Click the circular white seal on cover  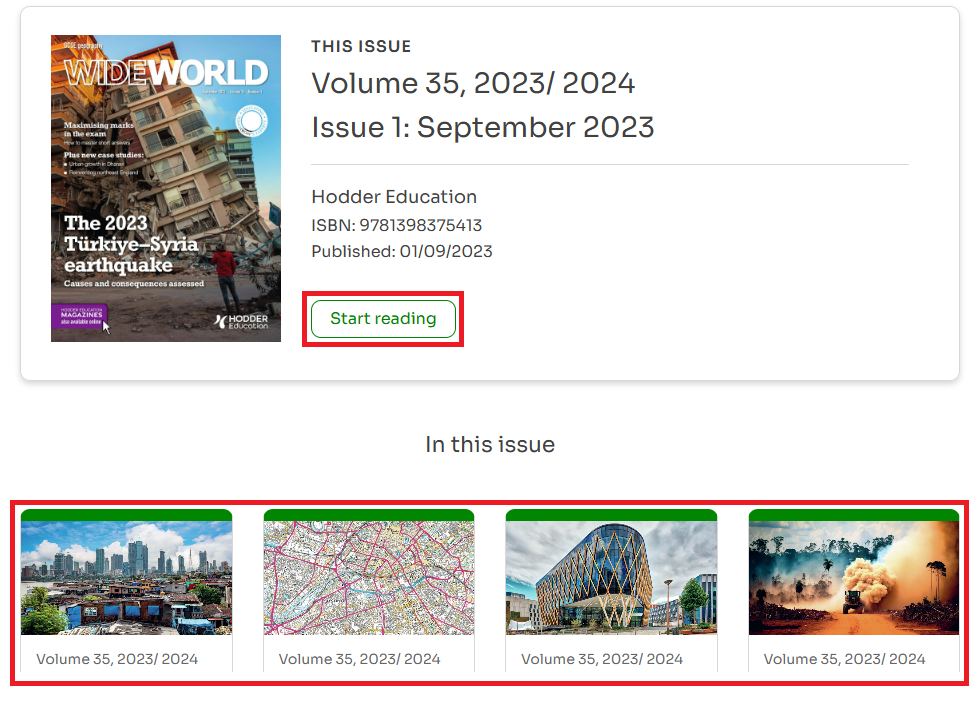click(x=252, y=122)
